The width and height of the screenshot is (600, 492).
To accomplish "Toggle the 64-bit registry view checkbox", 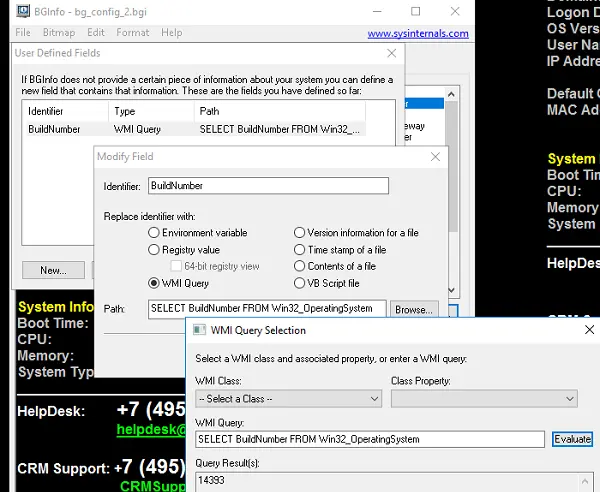I will coord(176,266).
